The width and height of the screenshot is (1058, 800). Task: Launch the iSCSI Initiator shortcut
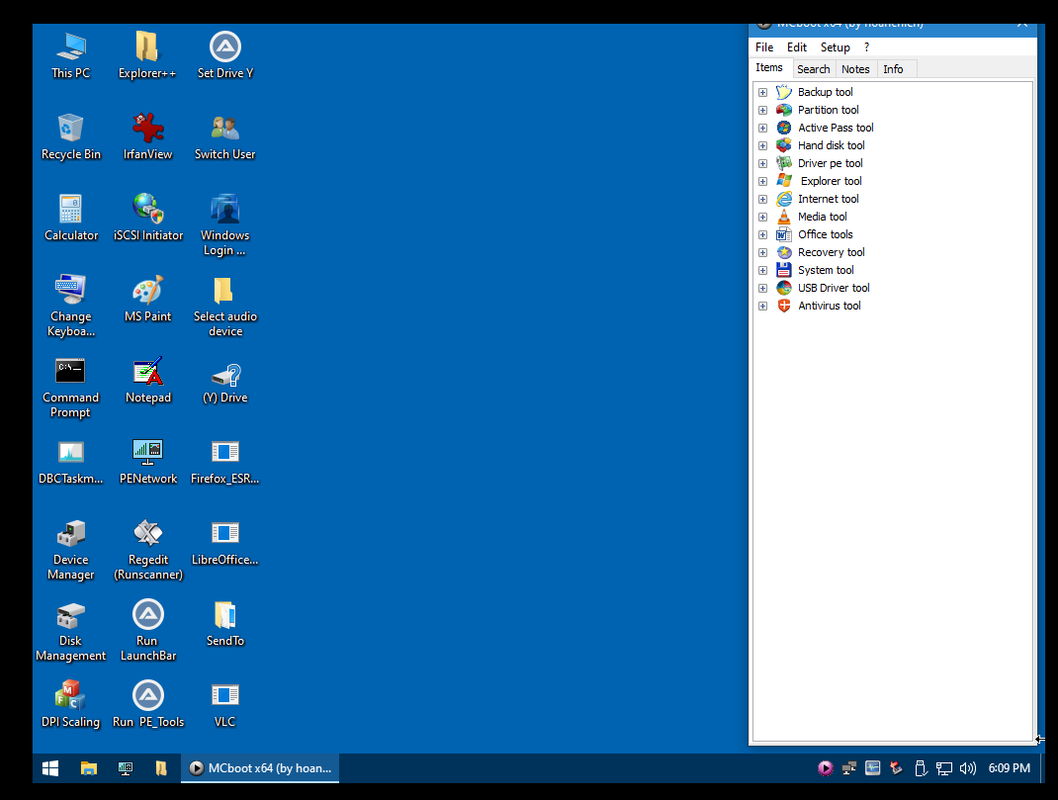(148, 218)
